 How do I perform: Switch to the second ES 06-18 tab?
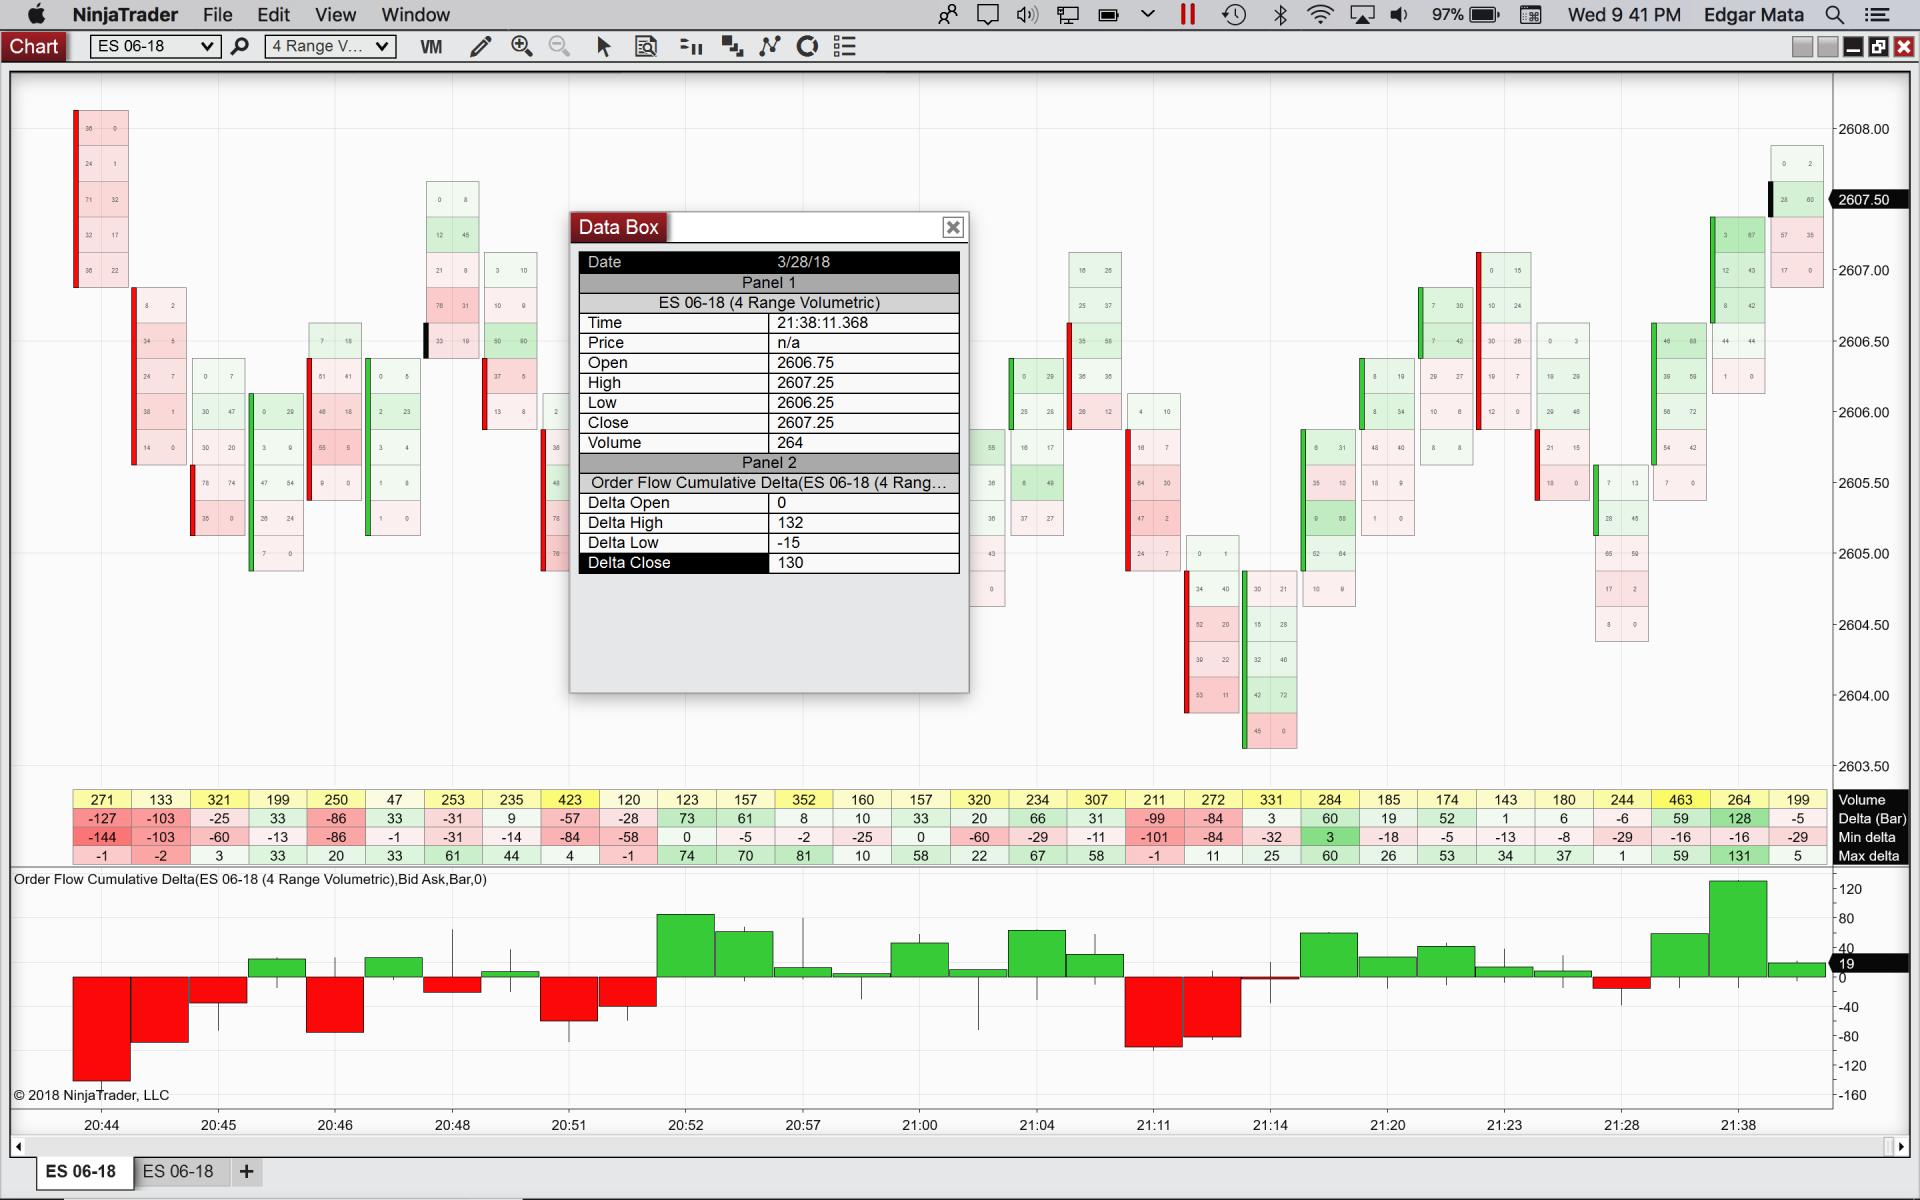[x=178, y=1171]
